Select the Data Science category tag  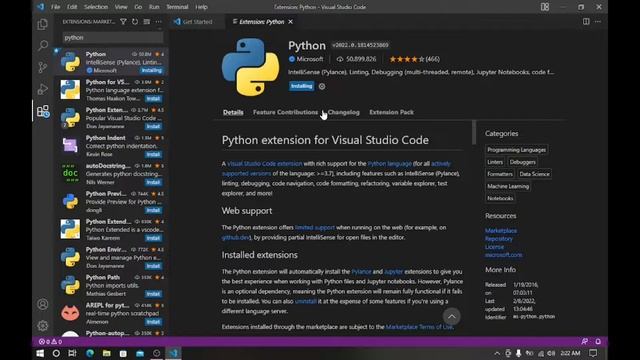pyautogui.click(x=534, y=174)
